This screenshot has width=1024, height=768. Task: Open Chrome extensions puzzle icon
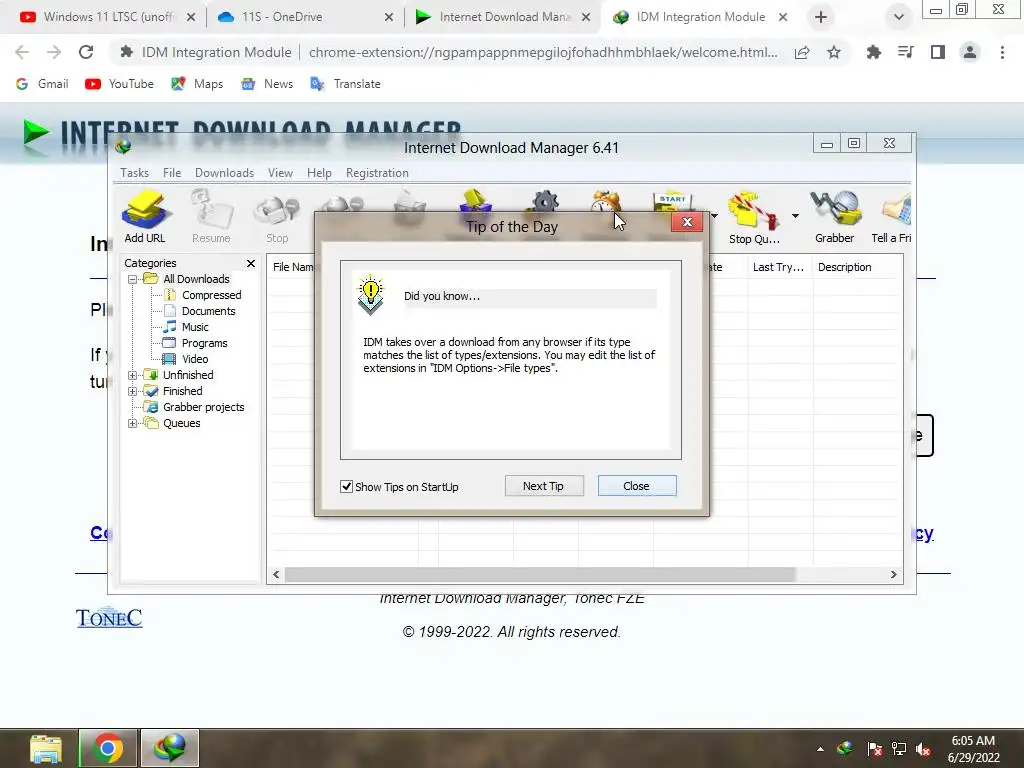click(x=873, y=52)
